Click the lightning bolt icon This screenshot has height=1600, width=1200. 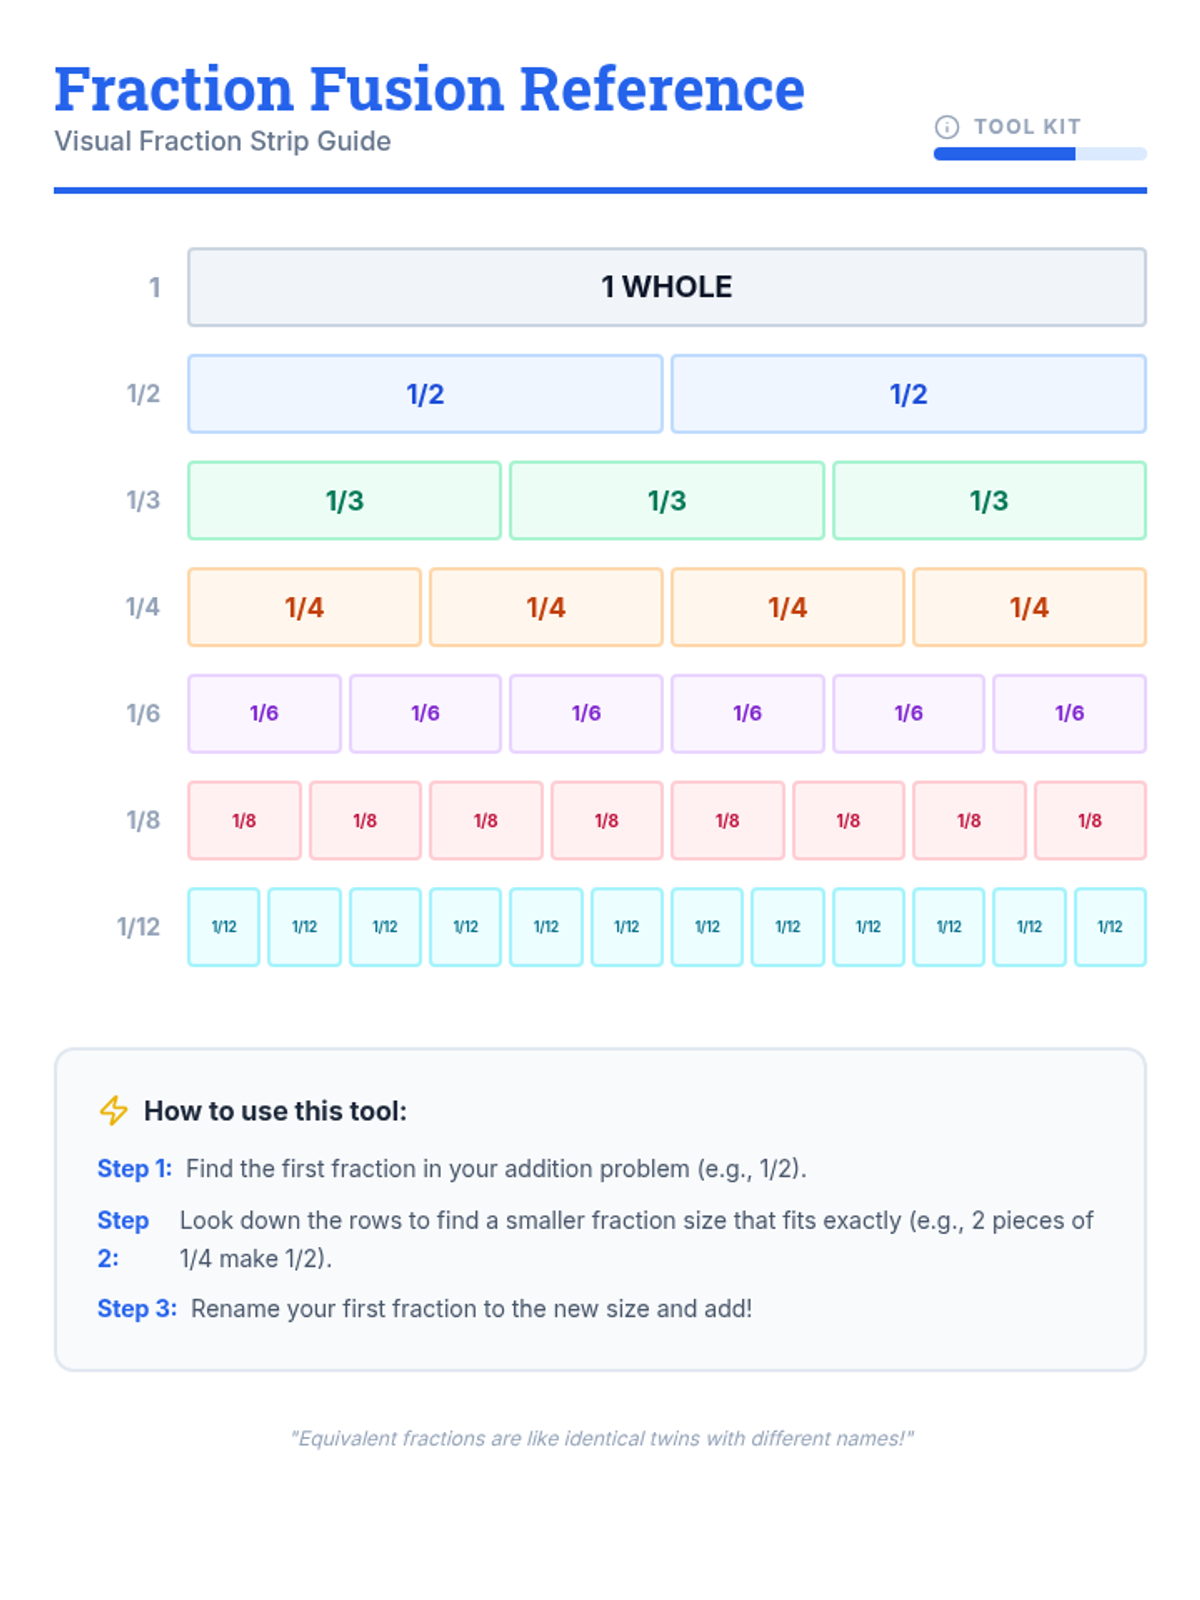[113, 1110]
